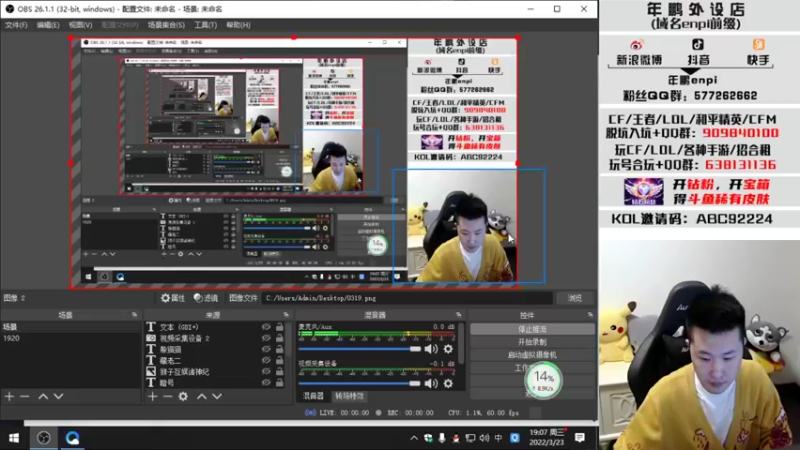Pop out the 来源 dock panel

coord(286,315)
